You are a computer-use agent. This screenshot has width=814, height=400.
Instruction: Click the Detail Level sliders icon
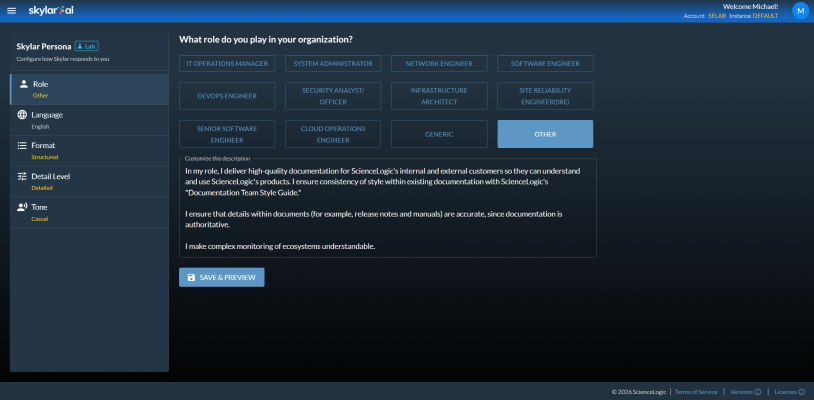coord(22,176)
